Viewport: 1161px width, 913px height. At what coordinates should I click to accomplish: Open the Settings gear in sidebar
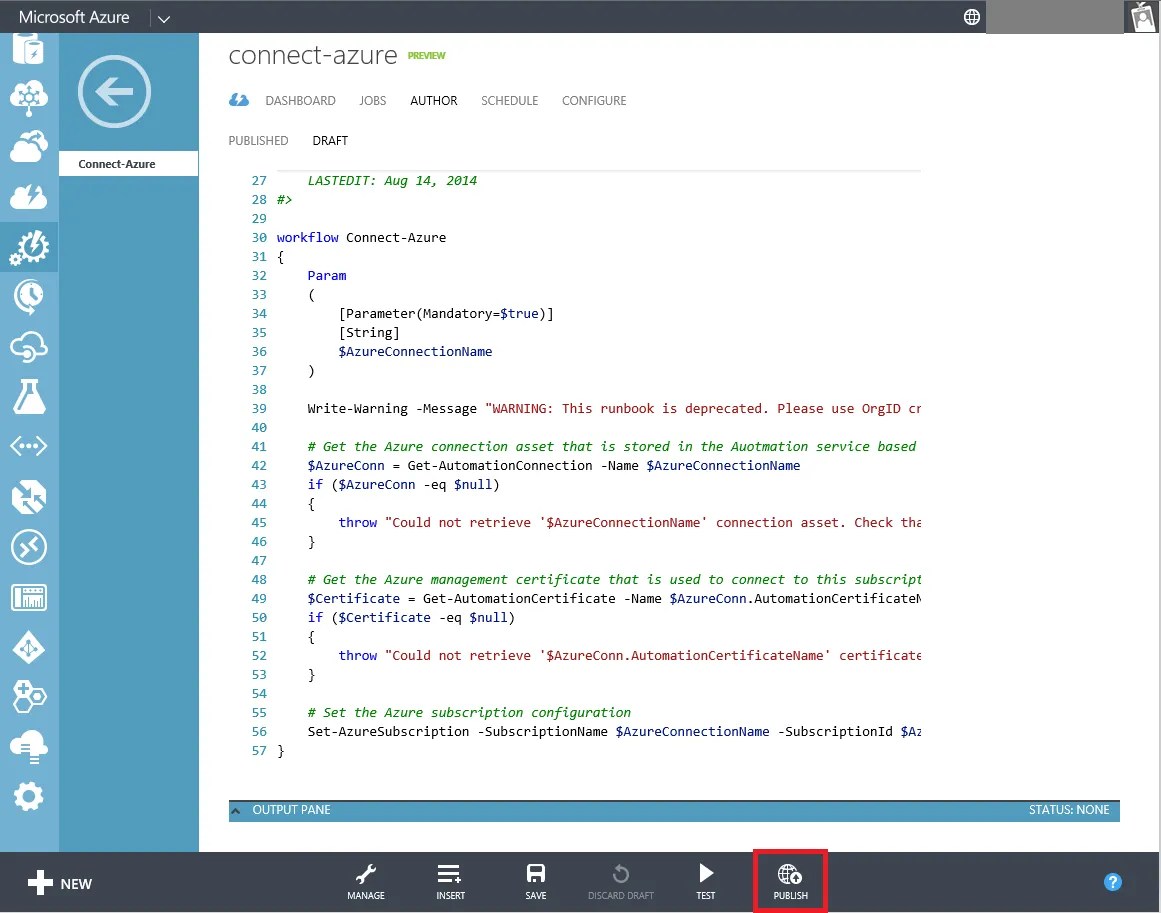29,797
